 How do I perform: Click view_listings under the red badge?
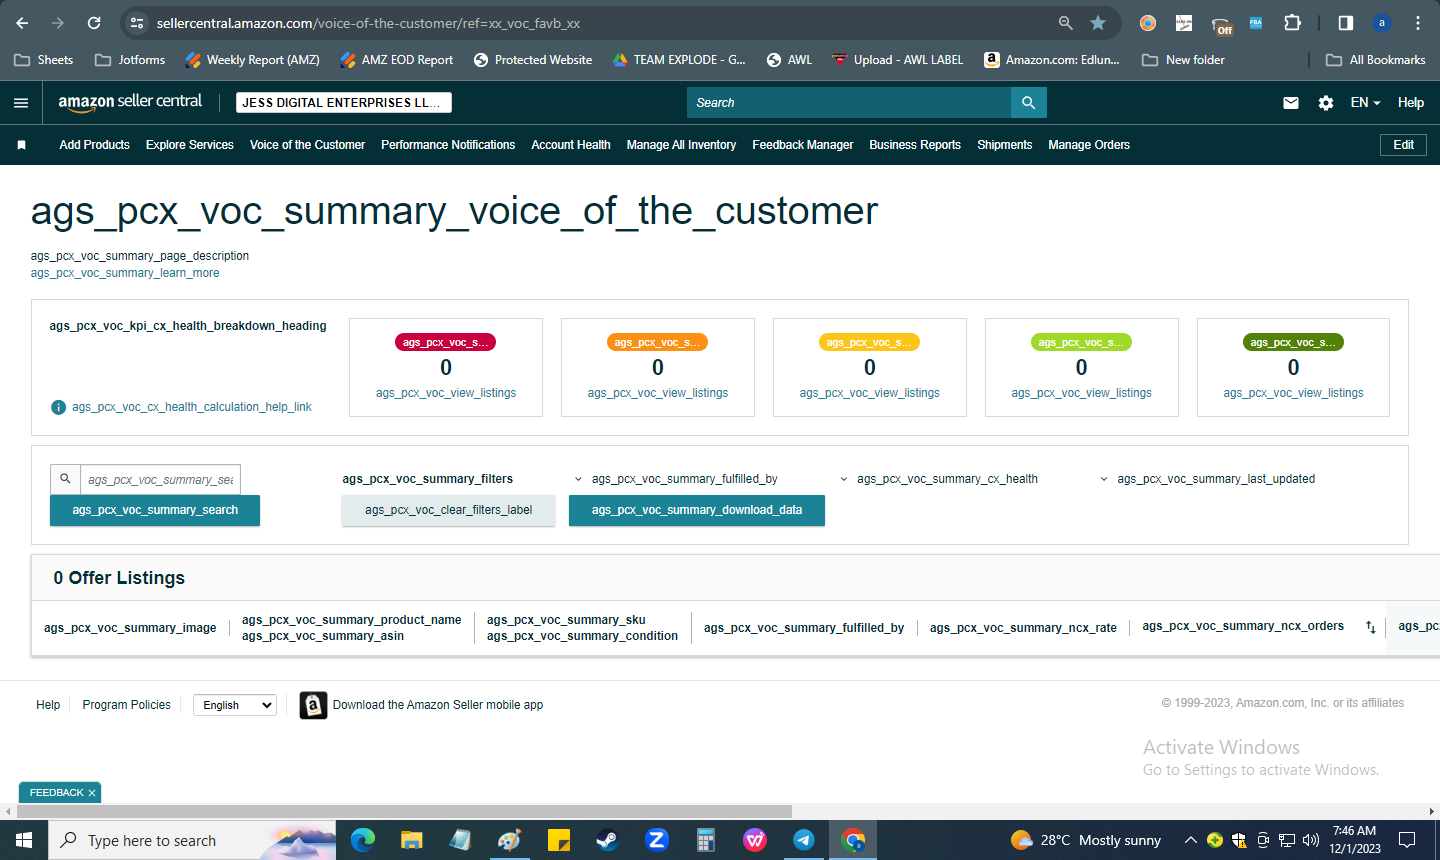tap(446, 393)
